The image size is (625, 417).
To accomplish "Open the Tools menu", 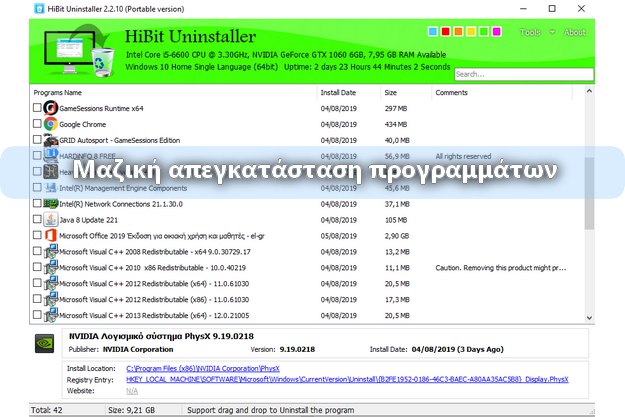I will pos(530,32).
